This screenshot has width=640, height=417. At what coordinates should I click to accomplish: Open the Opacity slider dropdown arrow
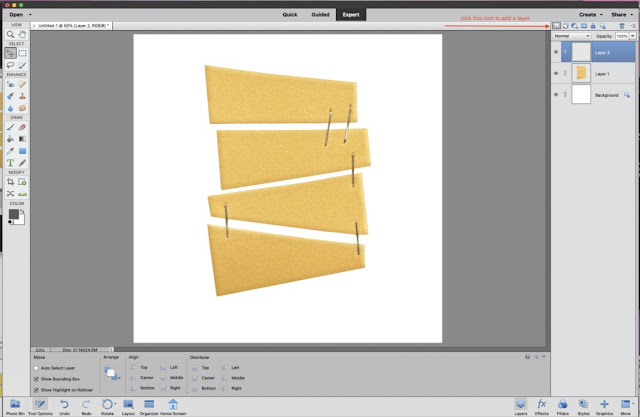pos(632,36)
